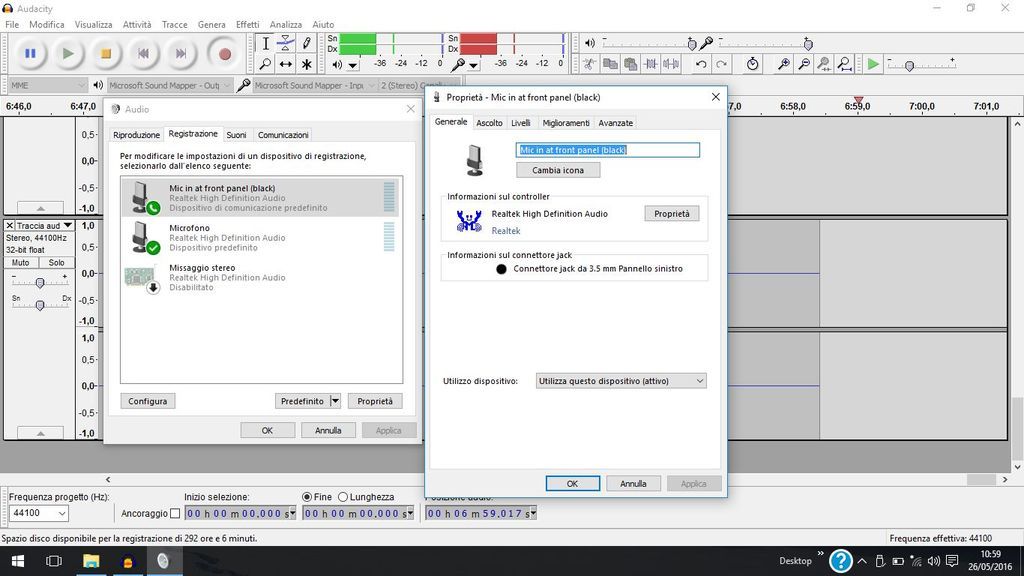Select the Draw pencil tool
This screenshot has width=1024, height=576.
(307, 43)
